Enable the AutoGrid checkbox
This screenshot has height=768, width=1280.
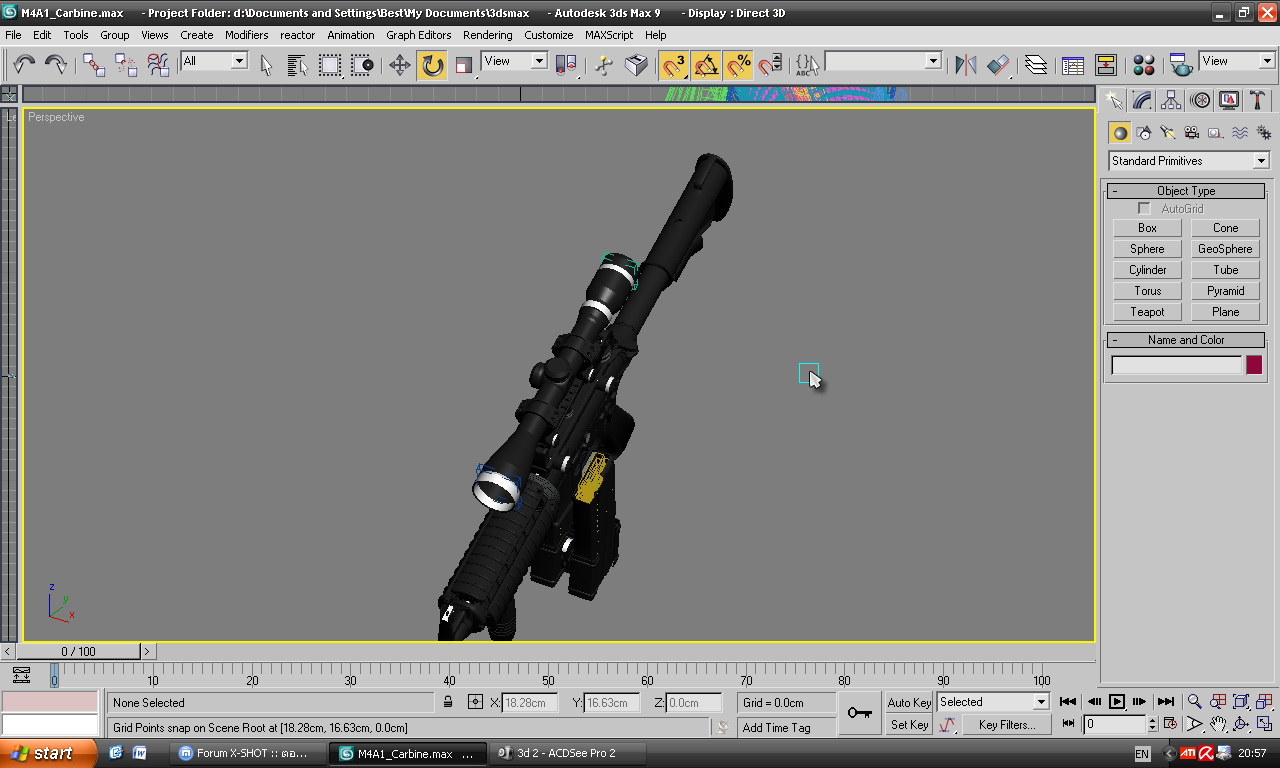(1144, 209)
